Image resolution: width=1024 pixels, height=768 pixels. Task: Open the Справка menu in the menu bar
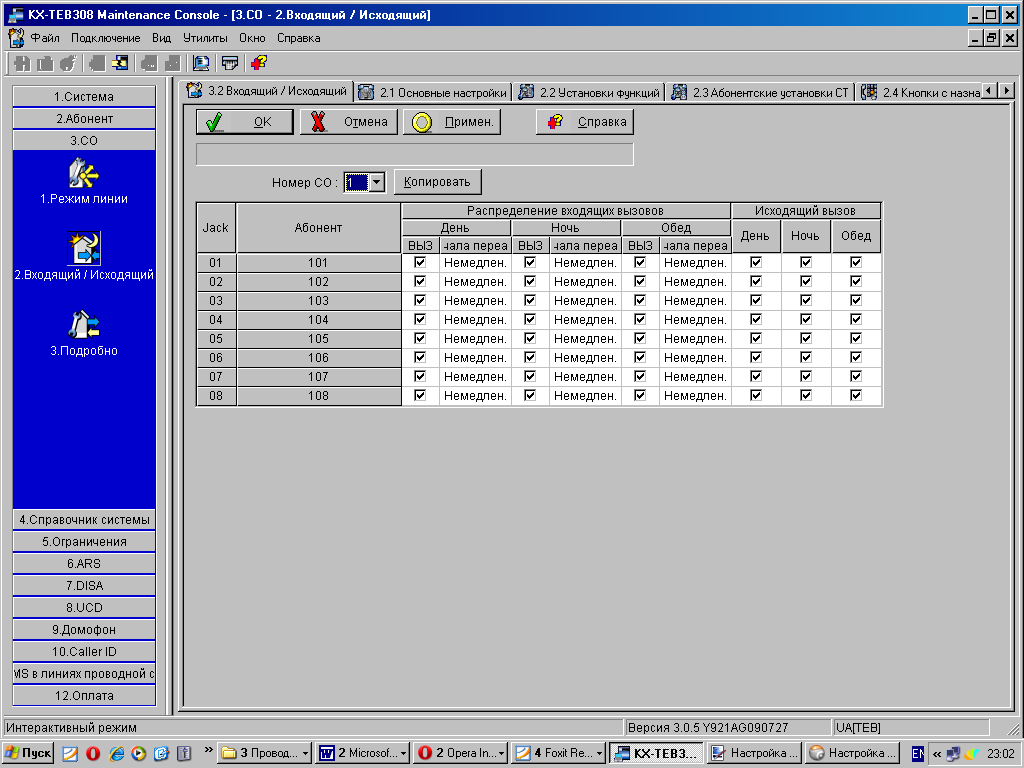point(298,38)
